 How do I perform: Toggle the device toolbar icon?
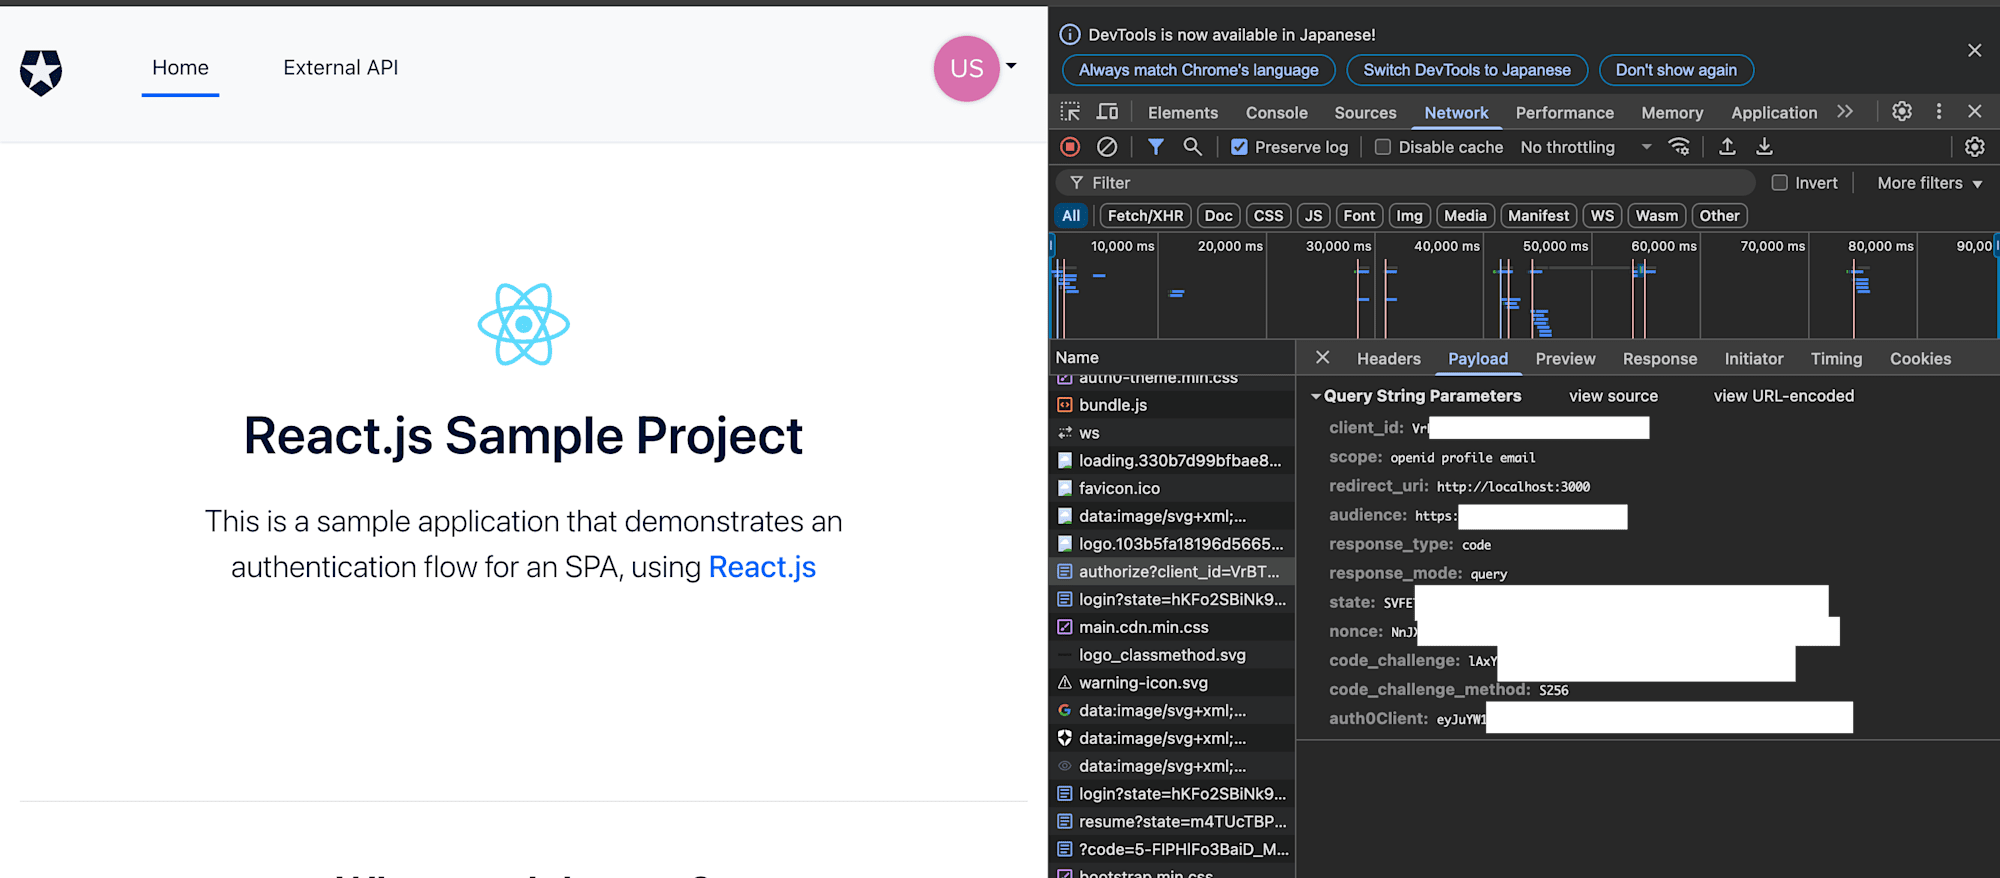pyautogui.click(x=1107, y=112)
